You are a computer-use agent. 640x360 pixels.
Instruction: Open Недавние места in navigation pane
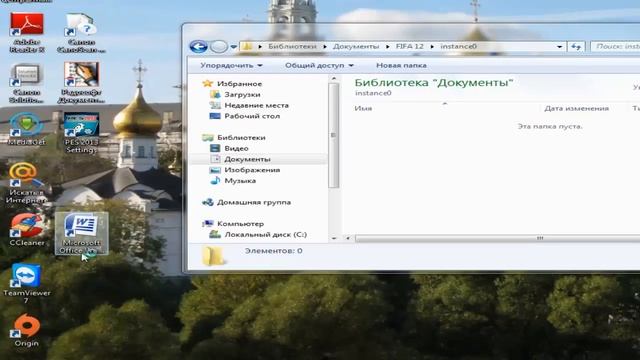pyautogui.click(x=256, y=105)
